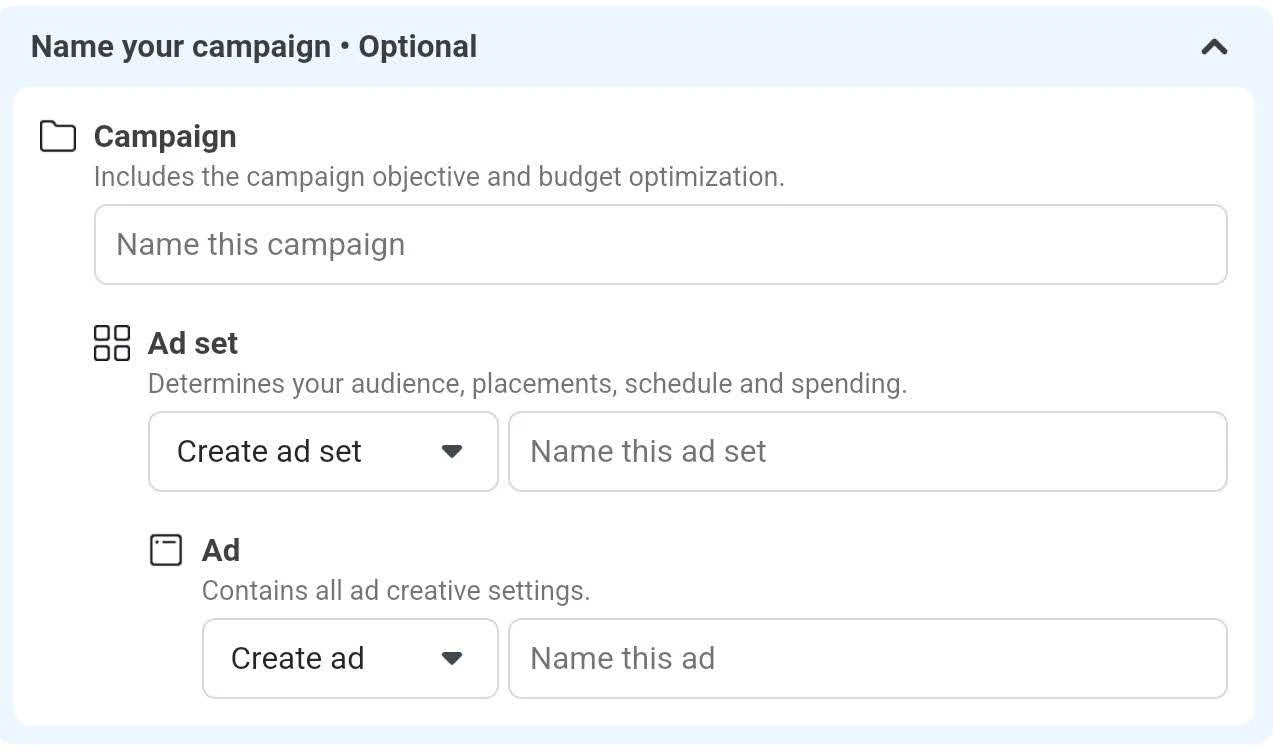Select the Optional label in the header
The width and height of the screenshot is (1273, 751).
click(x=417, y=46)
